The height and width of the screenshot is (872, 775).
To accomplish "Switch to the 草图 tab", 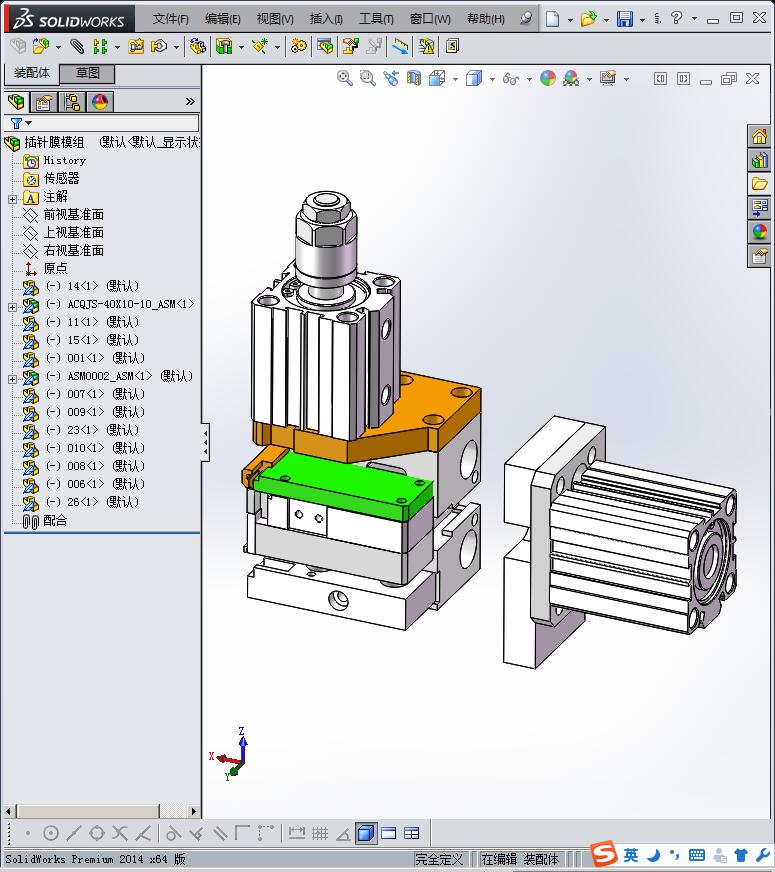I will [x=87, y=73].
